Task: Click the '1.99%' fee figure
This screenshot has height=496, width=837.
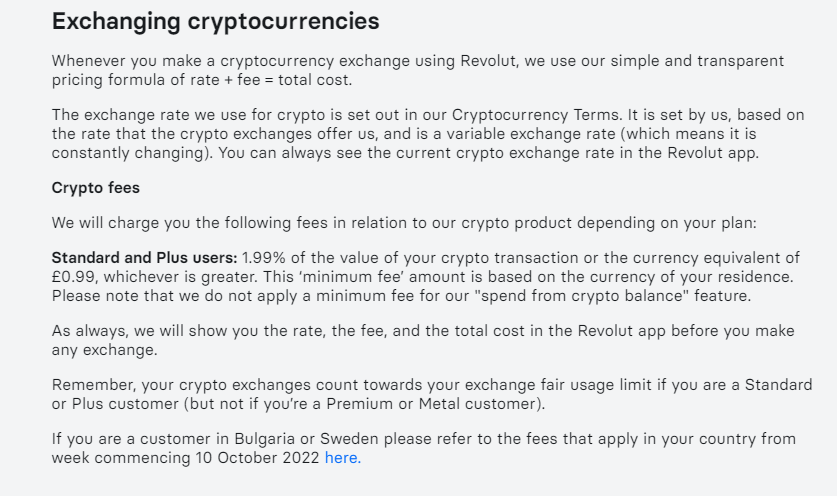Action: (x=264, y=258)
